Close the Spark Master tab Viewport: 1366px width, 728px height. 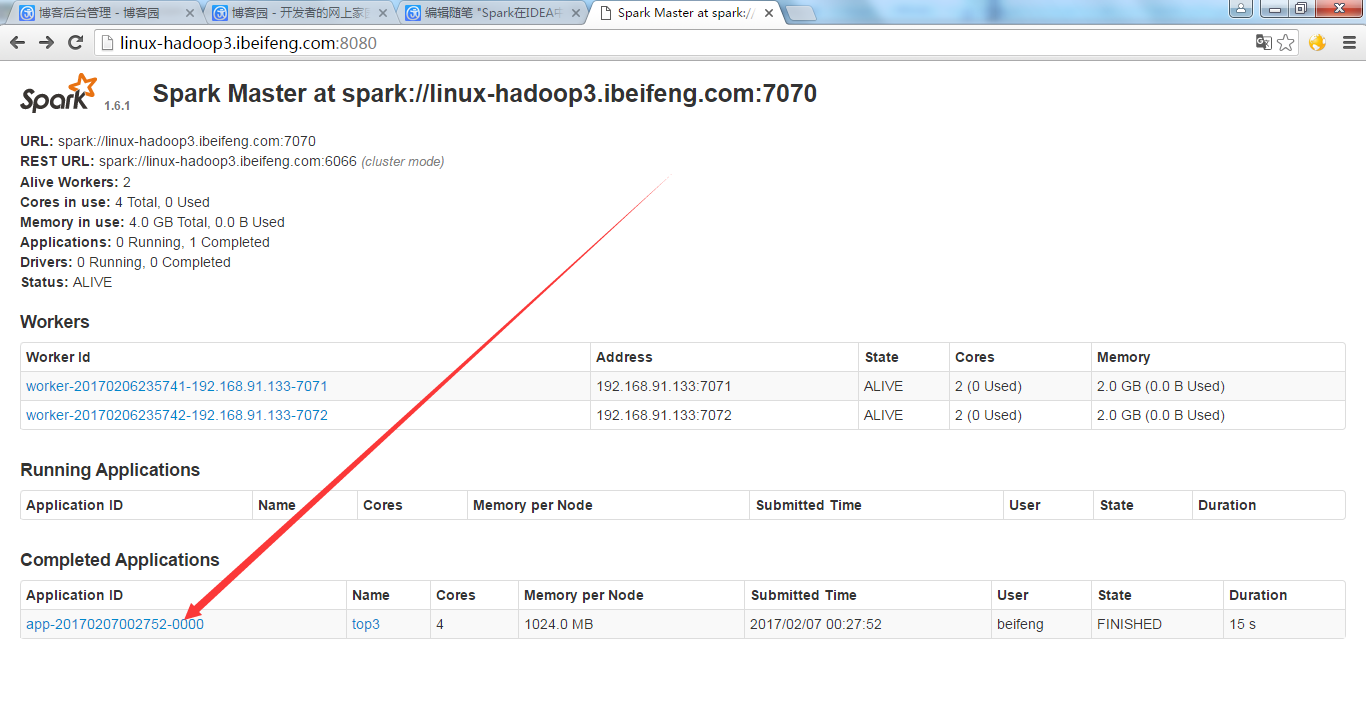tap(768, 13)
